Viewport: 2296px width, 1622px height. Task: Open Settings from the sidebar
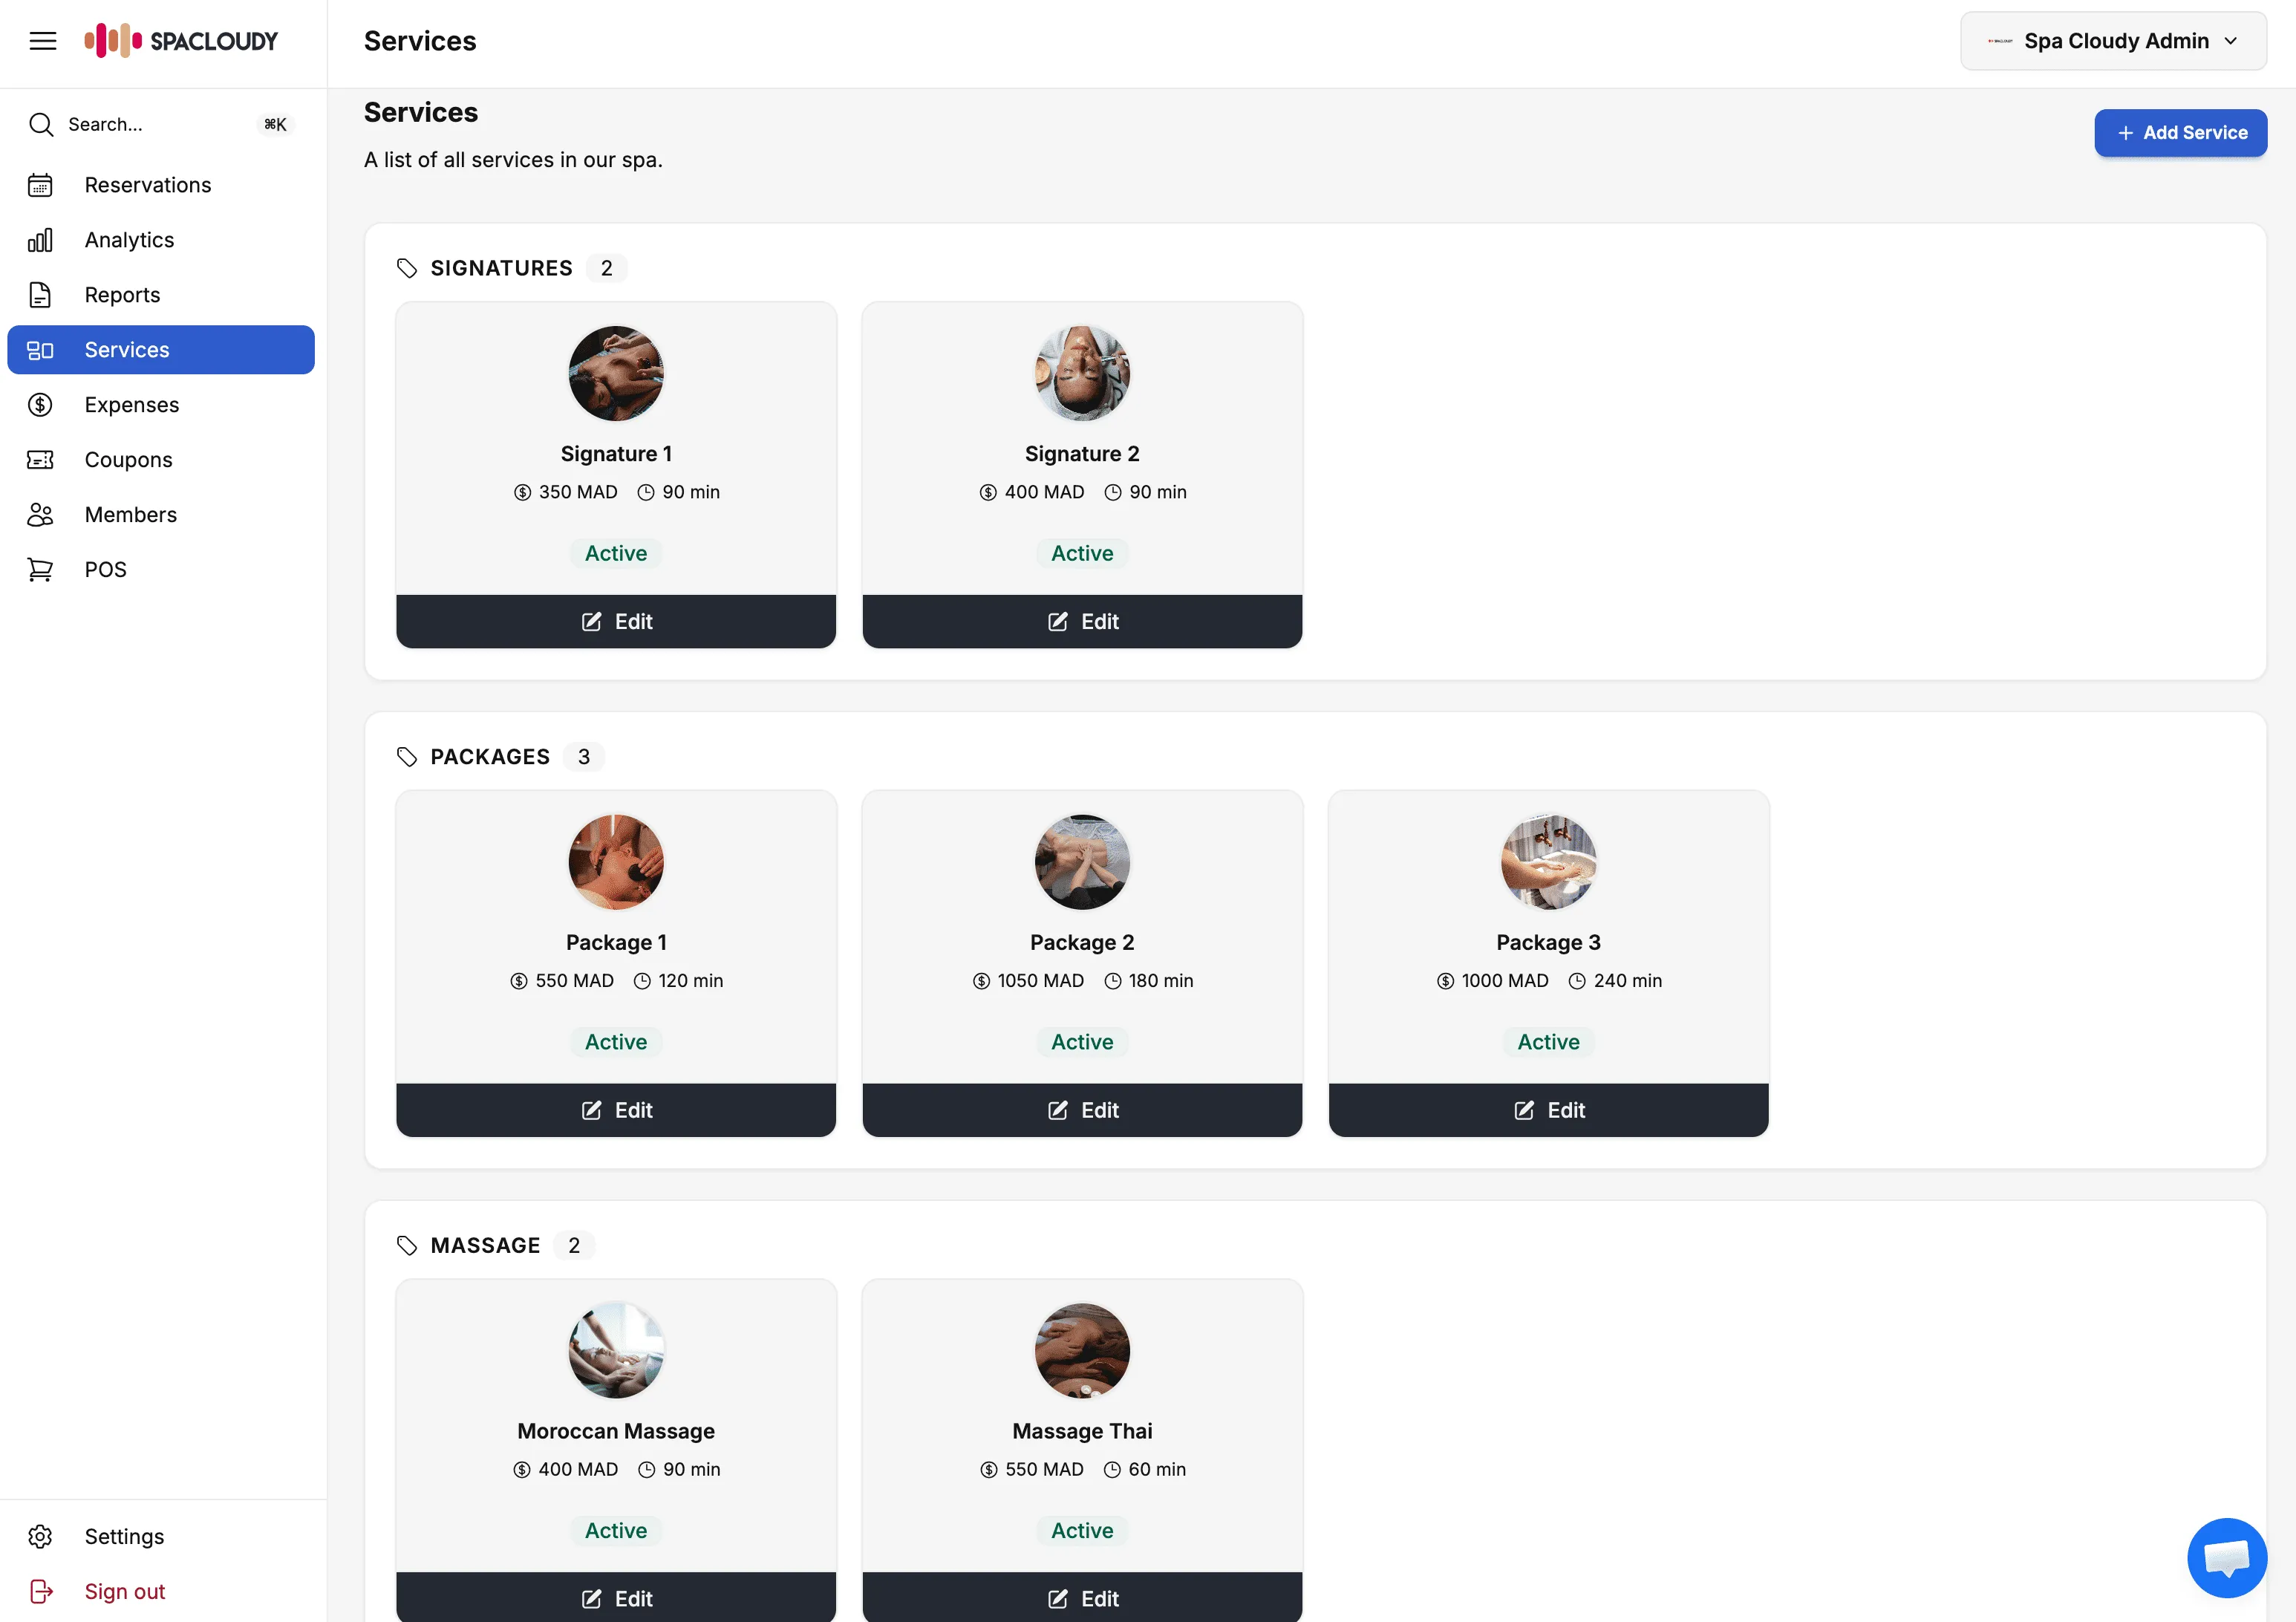124,1536
